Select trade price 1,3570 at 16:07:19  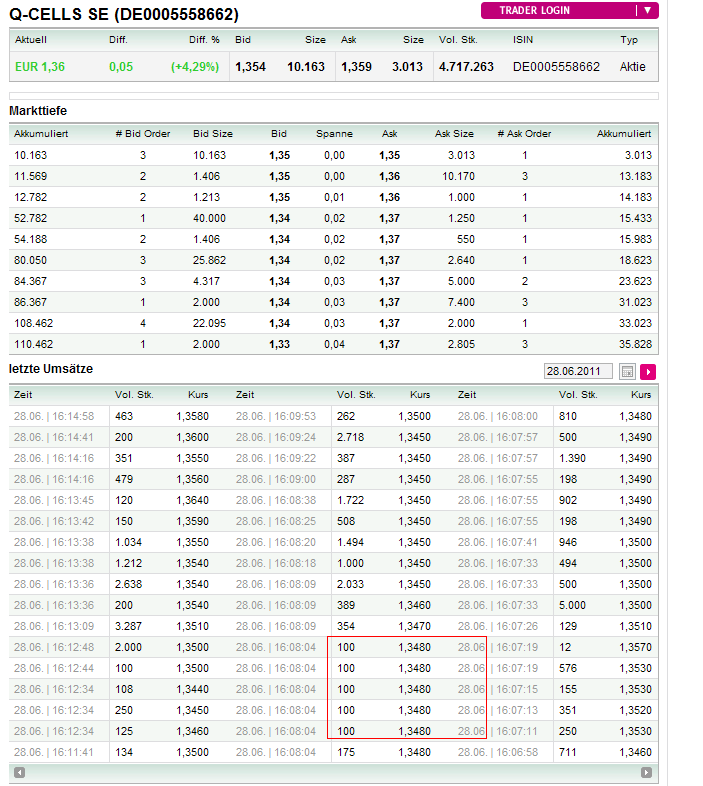pos(635,647)
